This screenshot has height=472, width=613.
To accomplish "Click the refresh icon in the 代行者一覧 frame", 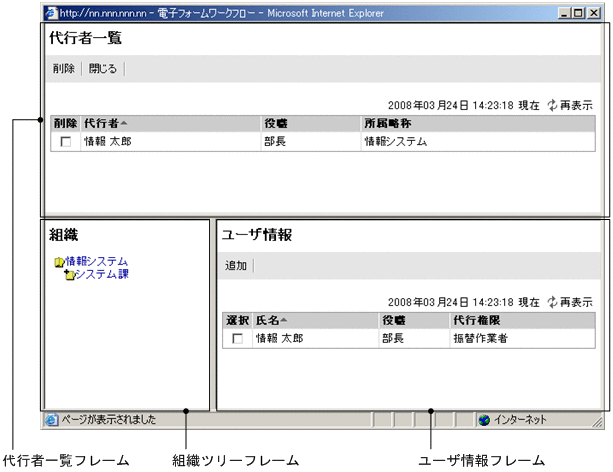I will 552,104.
